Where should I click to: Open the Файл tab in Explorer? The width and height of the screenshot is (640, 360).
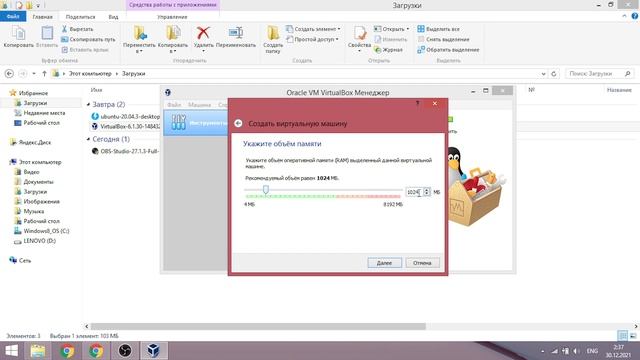click(x=13, y=17)
